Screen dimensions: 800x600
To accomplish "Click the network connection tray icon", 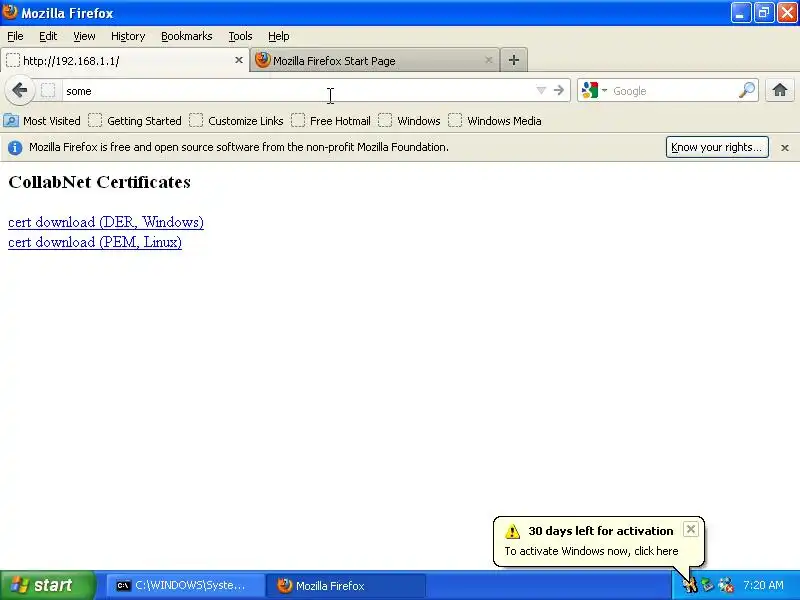I will click(x=726, y=585).
